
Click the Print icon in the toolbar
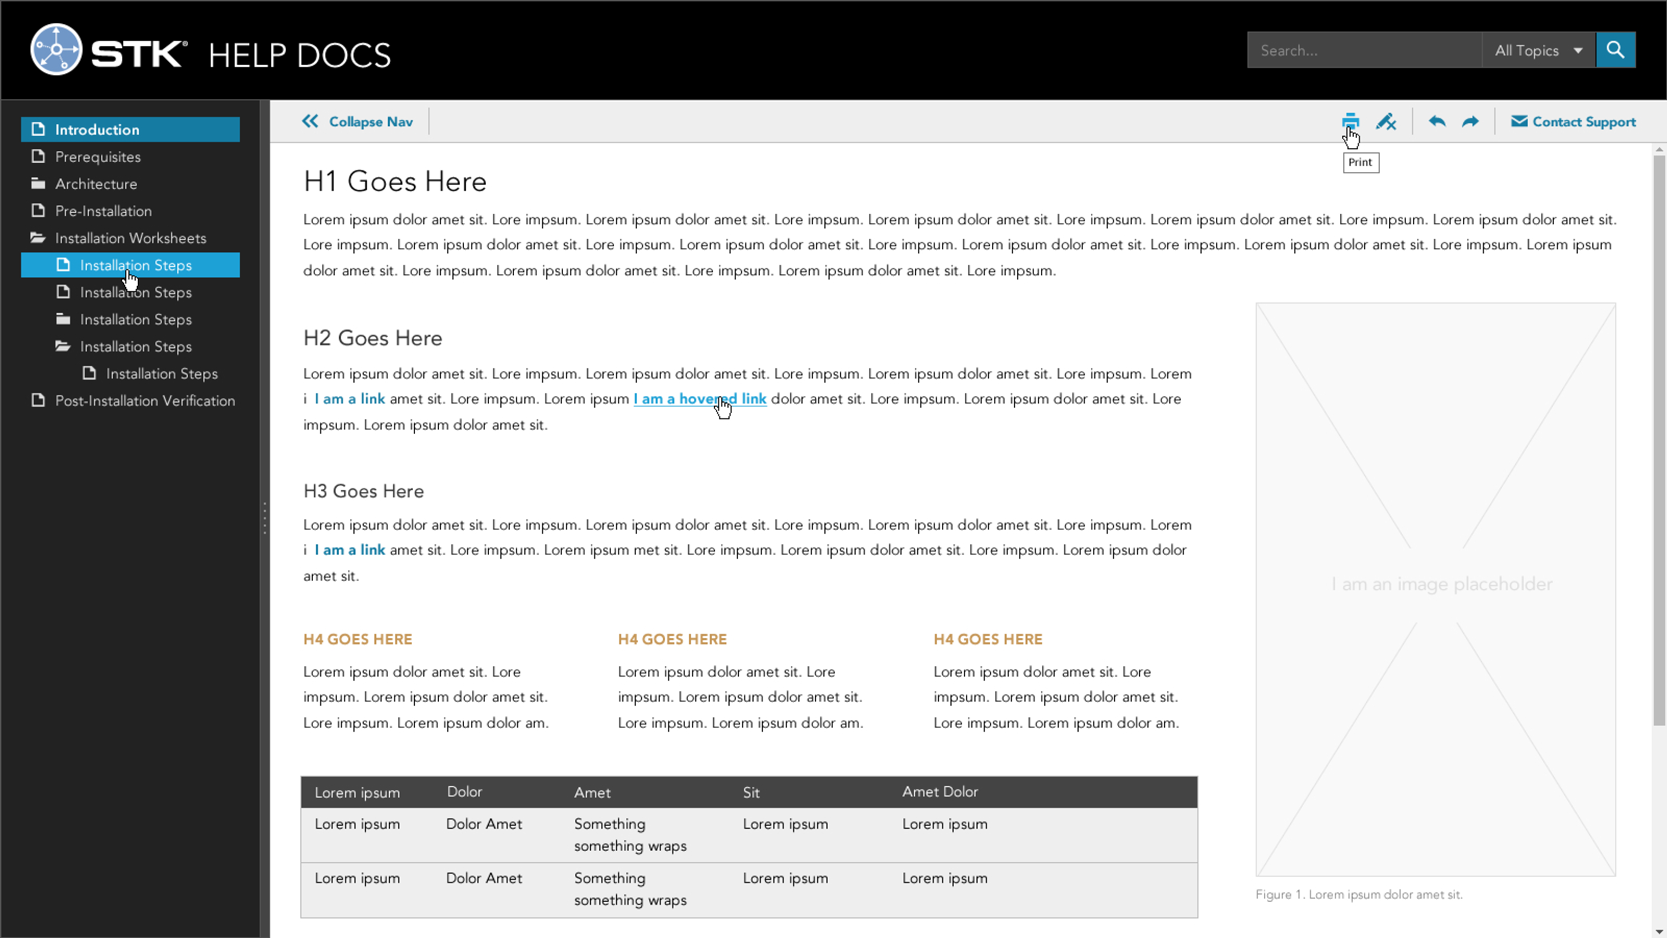tap(1350, 121)
